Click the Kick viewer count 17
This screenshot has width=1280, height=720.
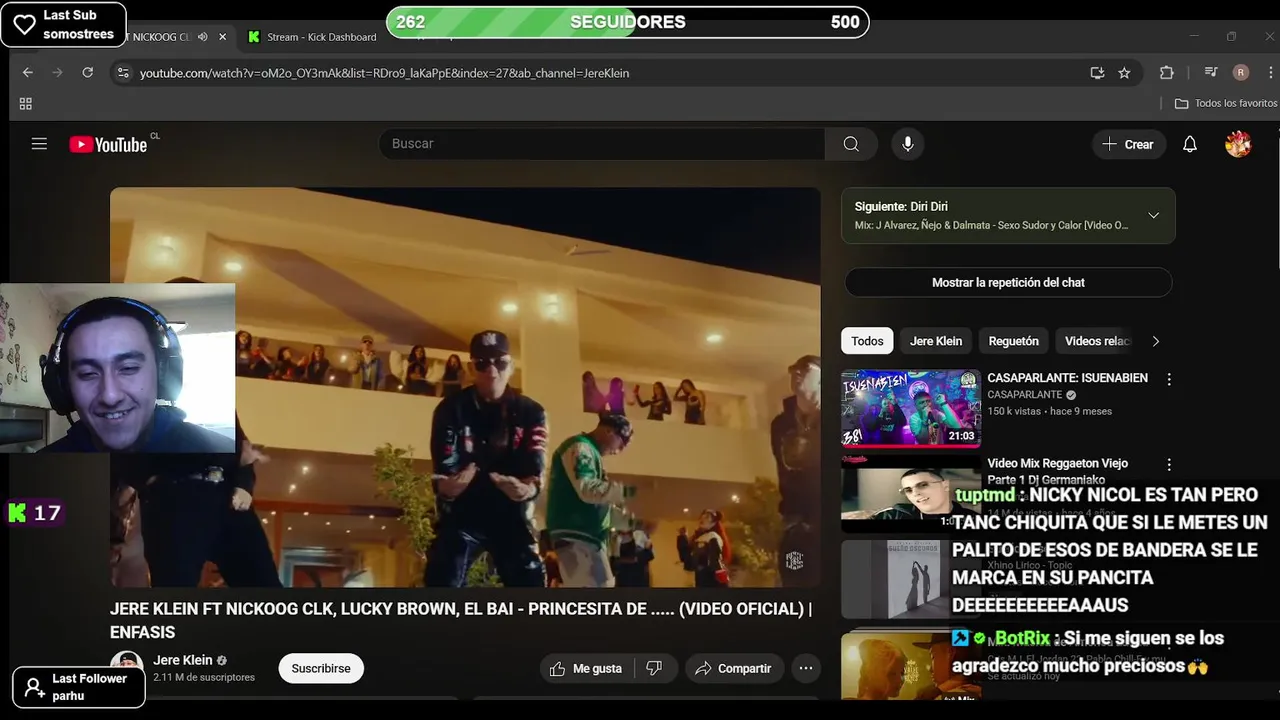point(36,513)
